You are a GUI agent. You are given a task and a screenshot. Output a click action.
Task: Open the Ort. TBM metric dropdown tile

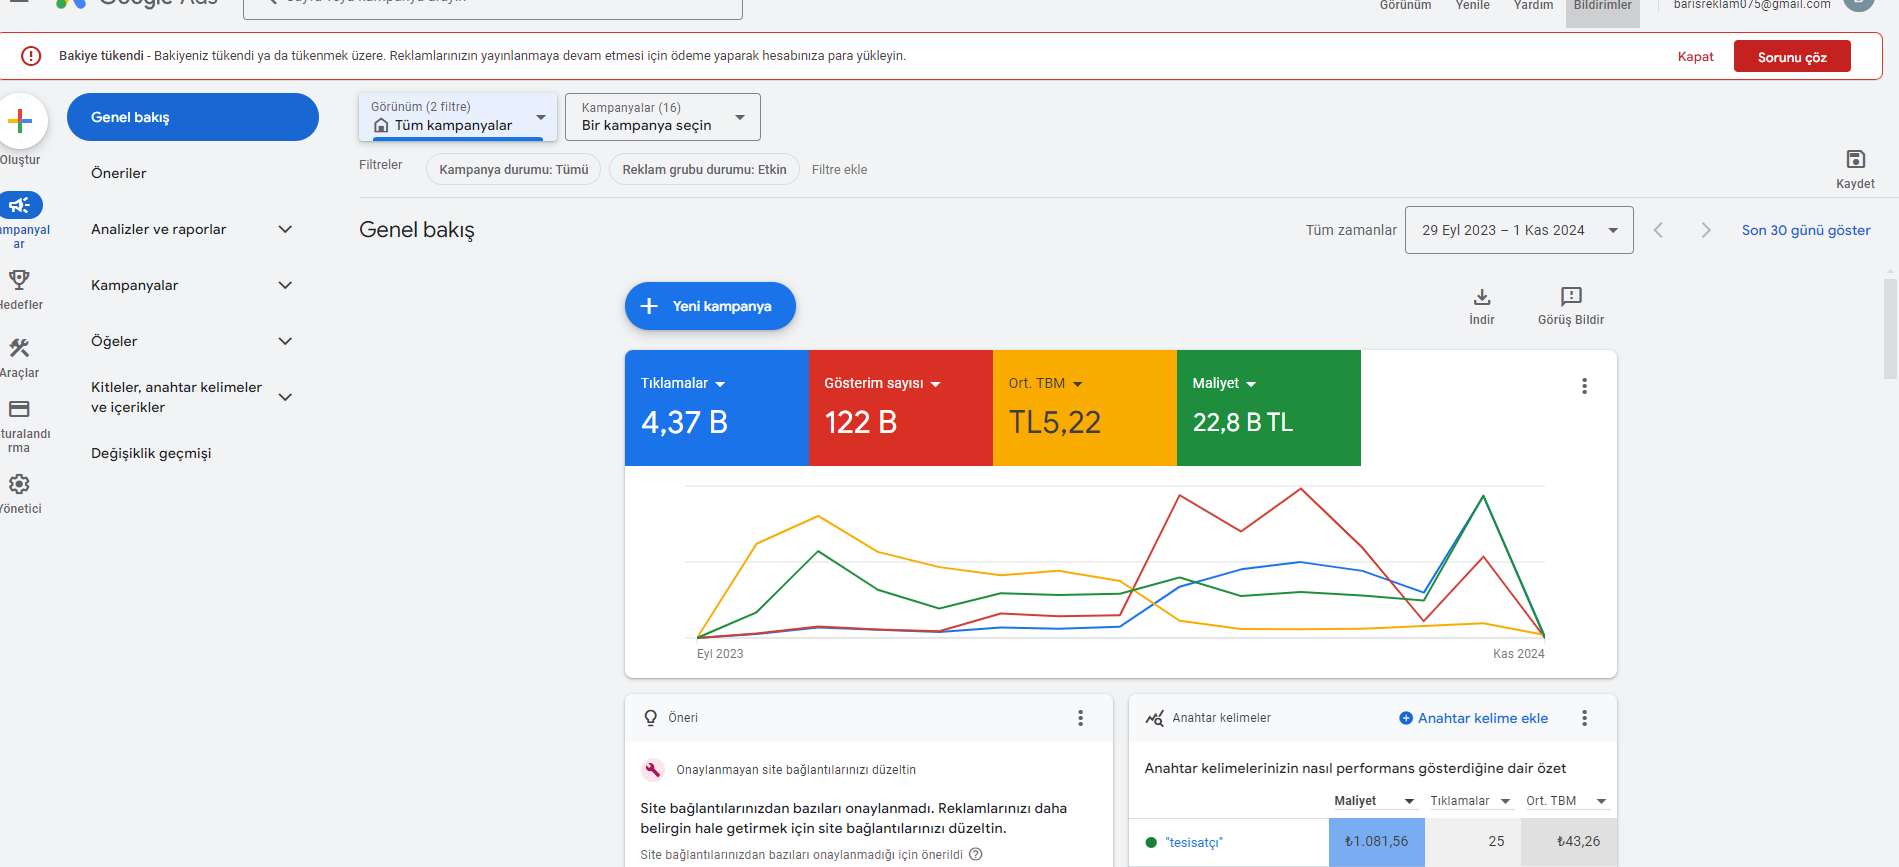[1046, 383]
